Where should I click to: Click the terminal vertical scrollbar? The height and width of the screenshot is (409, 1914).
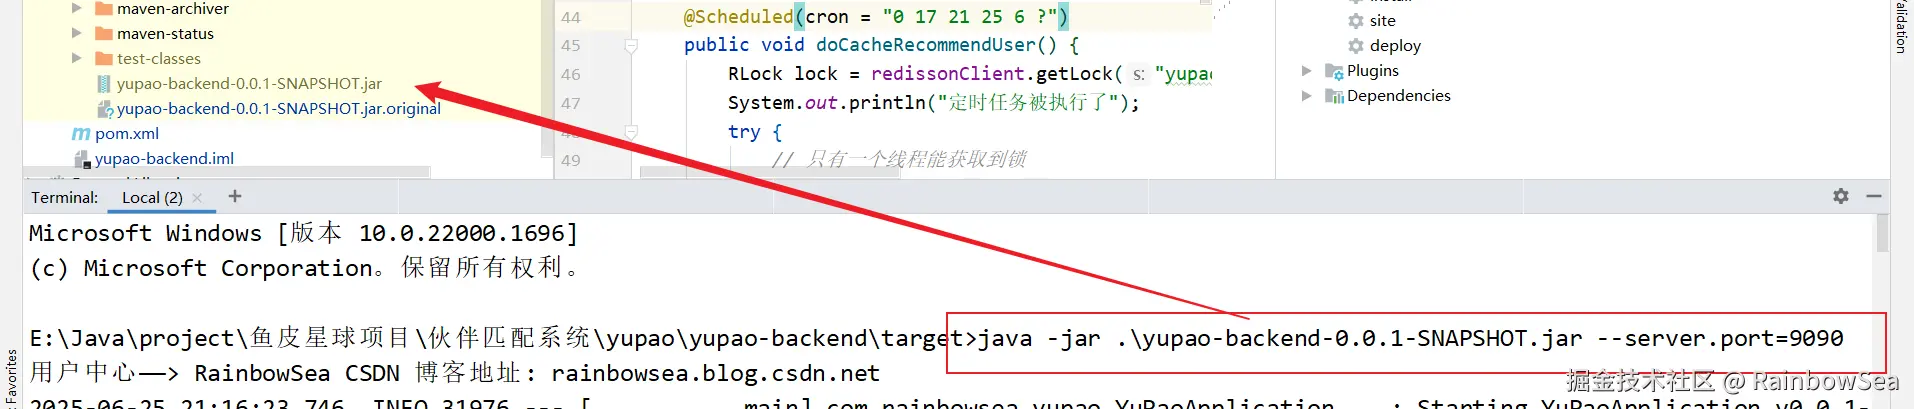point(1882,233)
